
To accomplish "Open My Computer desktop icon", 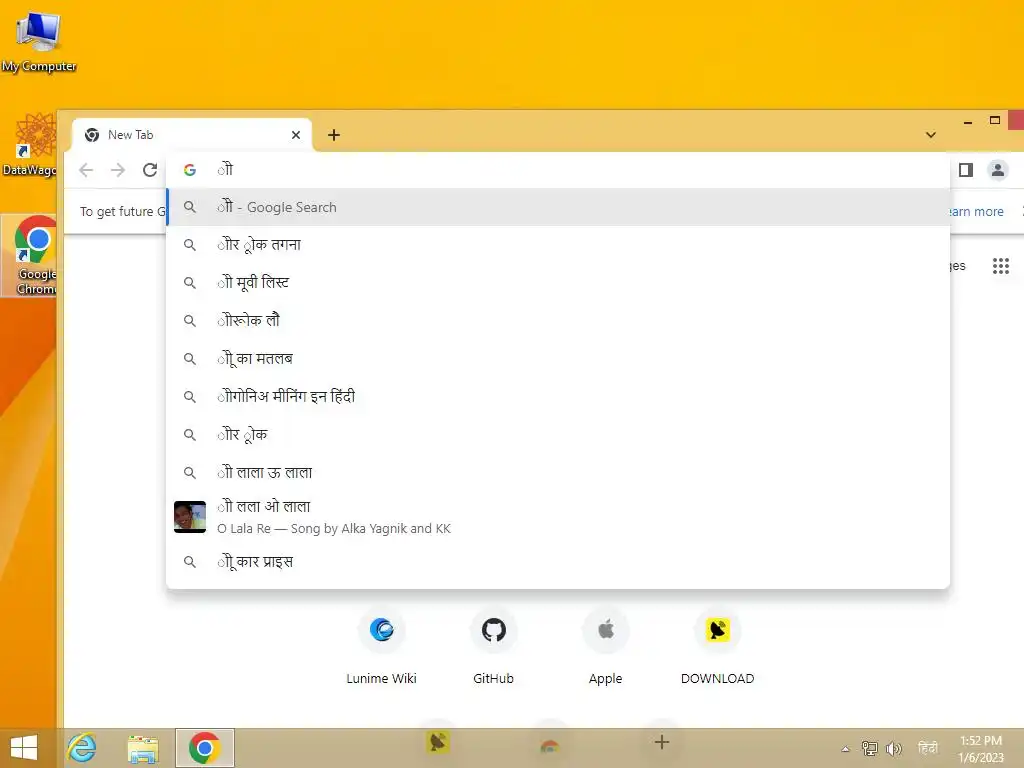I will pyautogui.click(x=39, y=40).
